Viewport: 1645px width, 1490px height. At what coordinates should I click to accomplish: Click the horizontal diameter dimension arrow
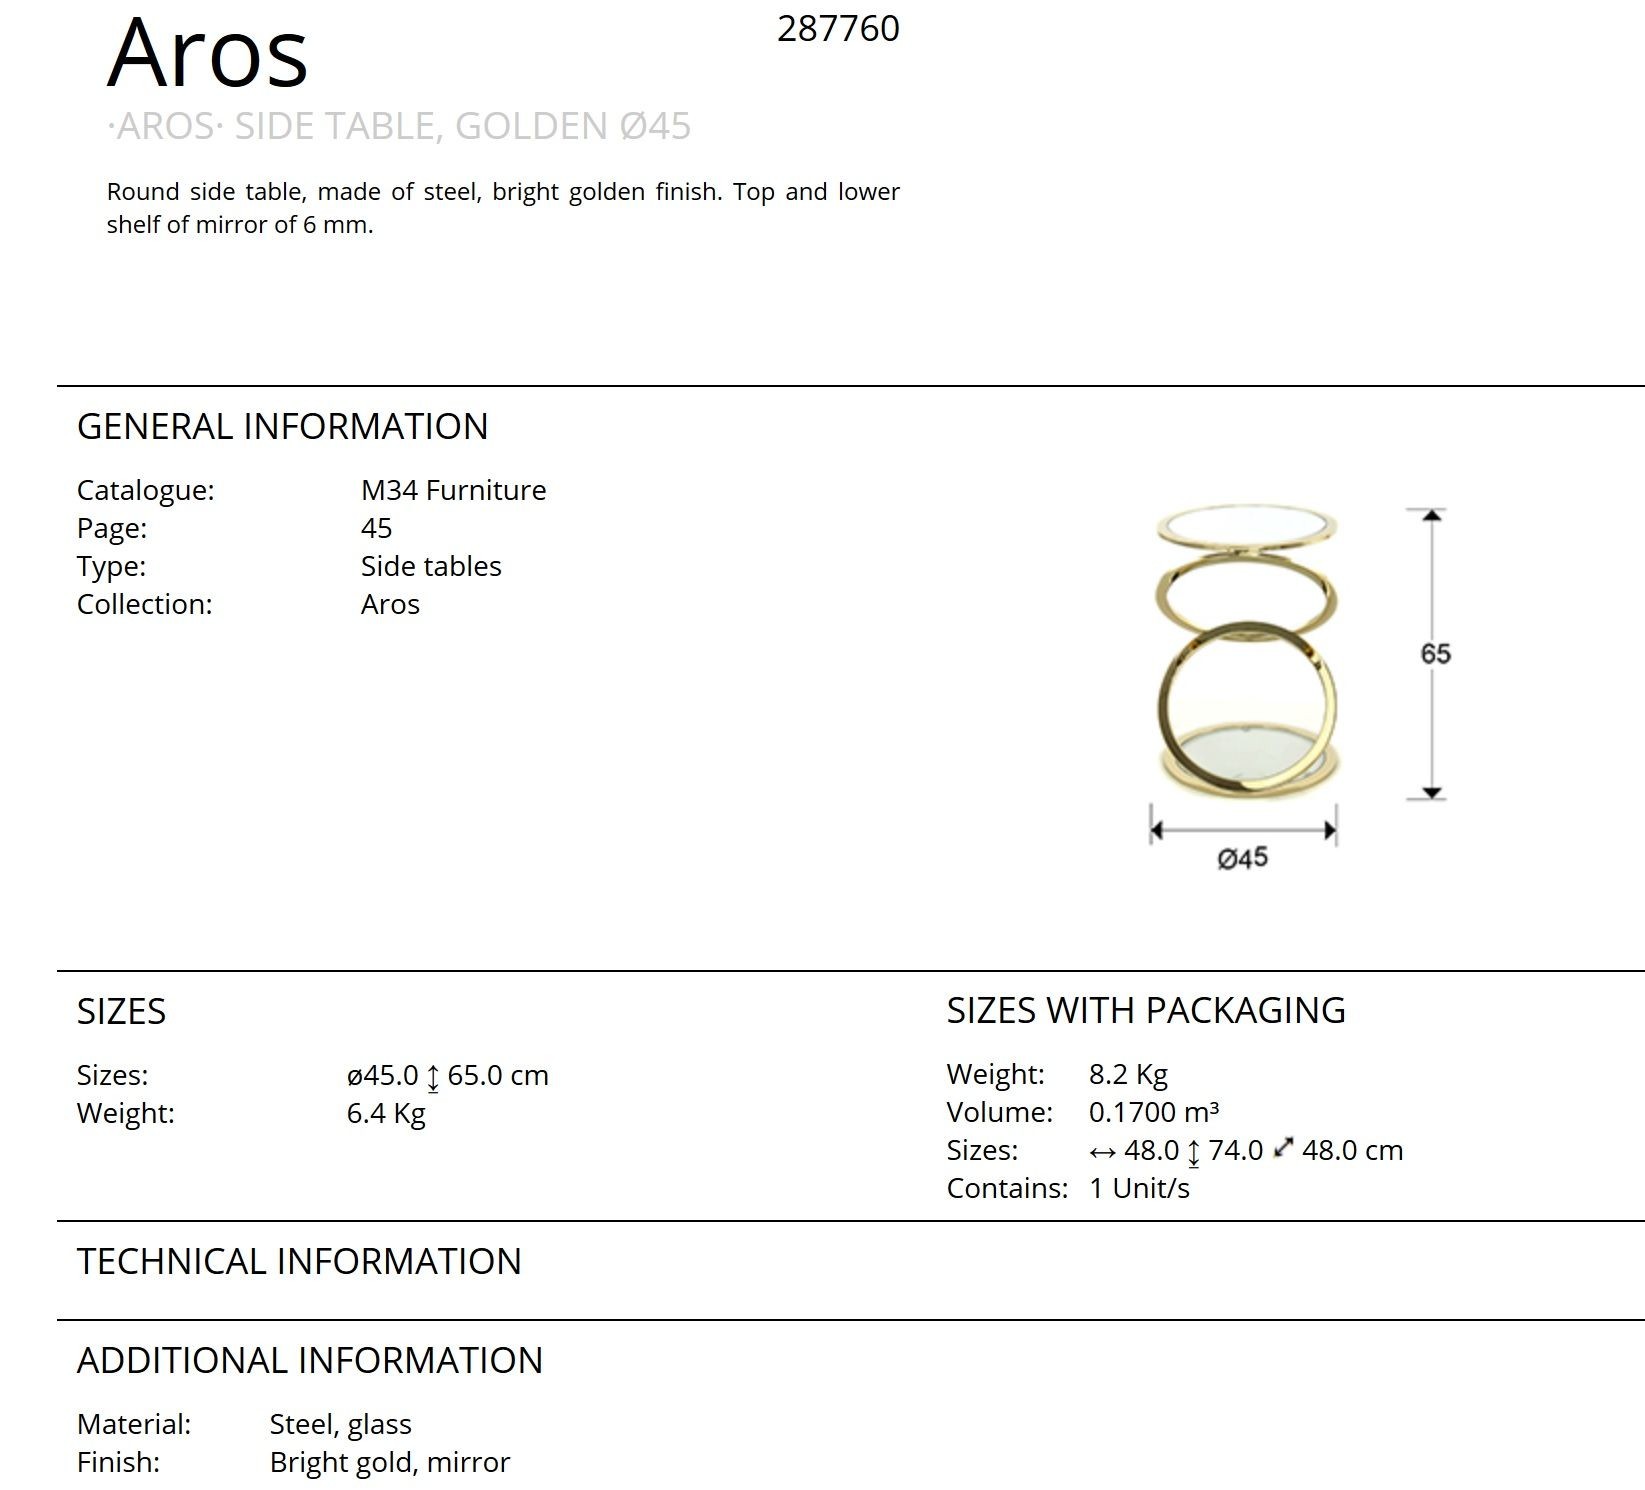tap(1243, 829)
